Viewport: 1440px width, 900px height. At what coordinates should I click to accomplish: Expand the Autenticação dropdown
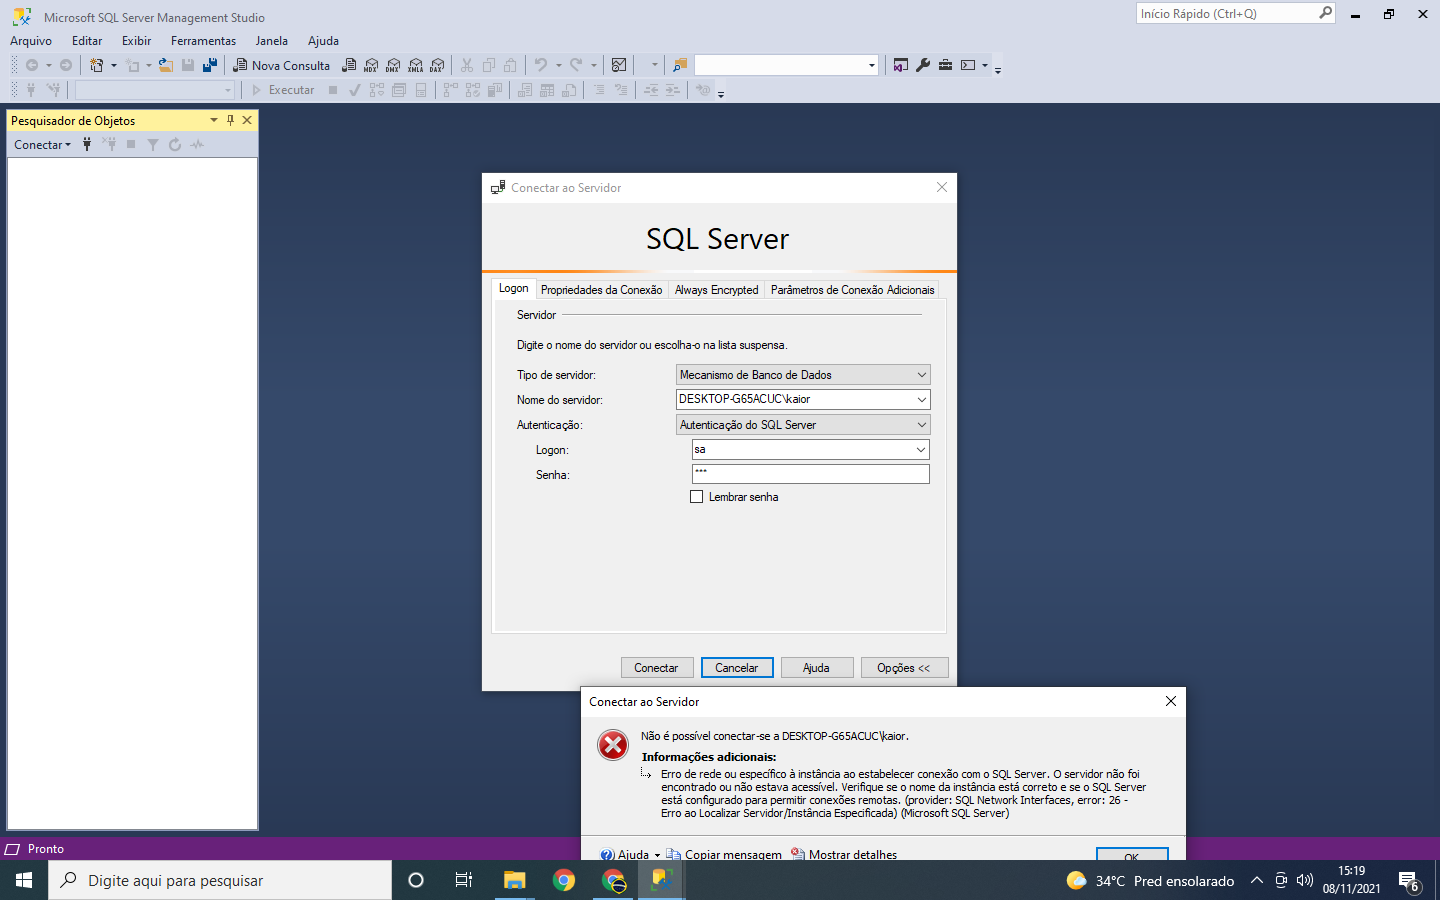coord(921,425)
